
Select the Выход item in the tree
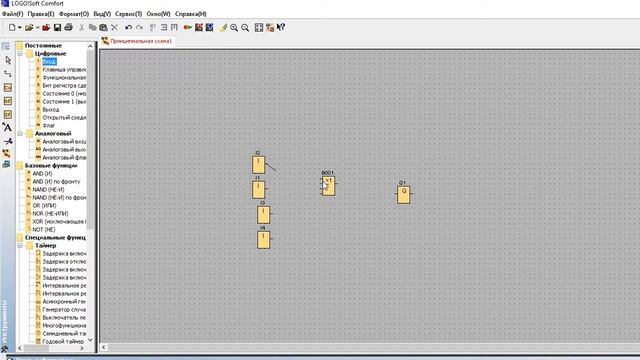pos(51,110)
